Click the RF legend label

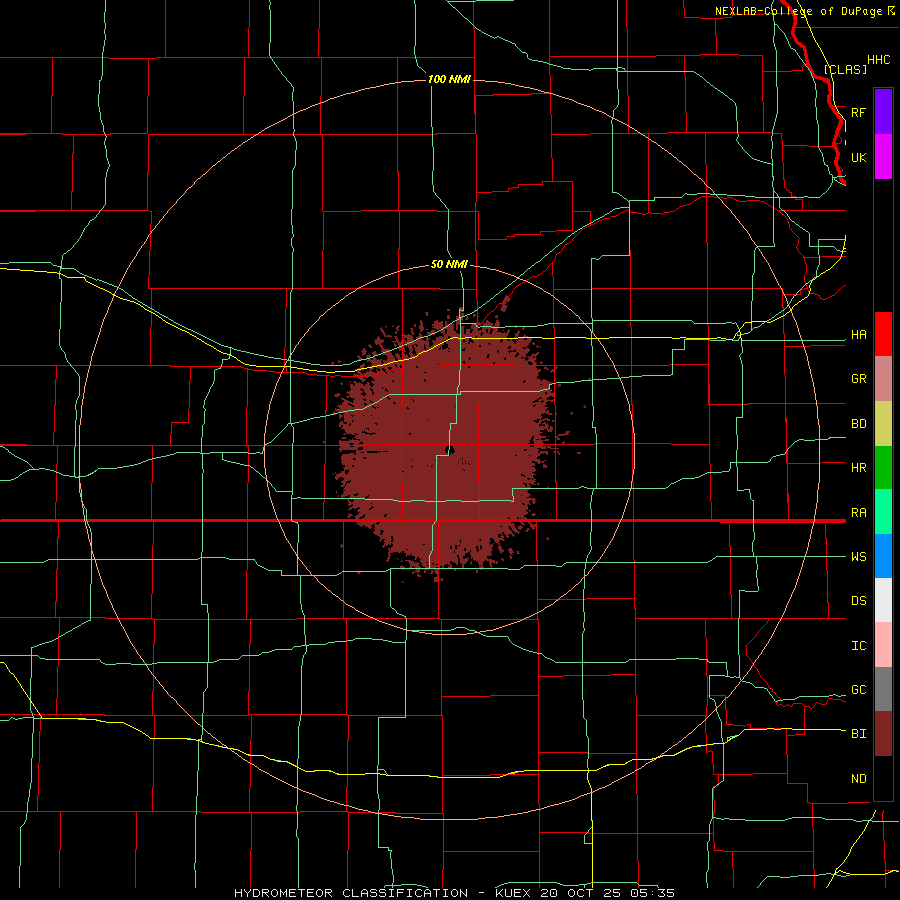pyautogui.click(x=858, y=112)
